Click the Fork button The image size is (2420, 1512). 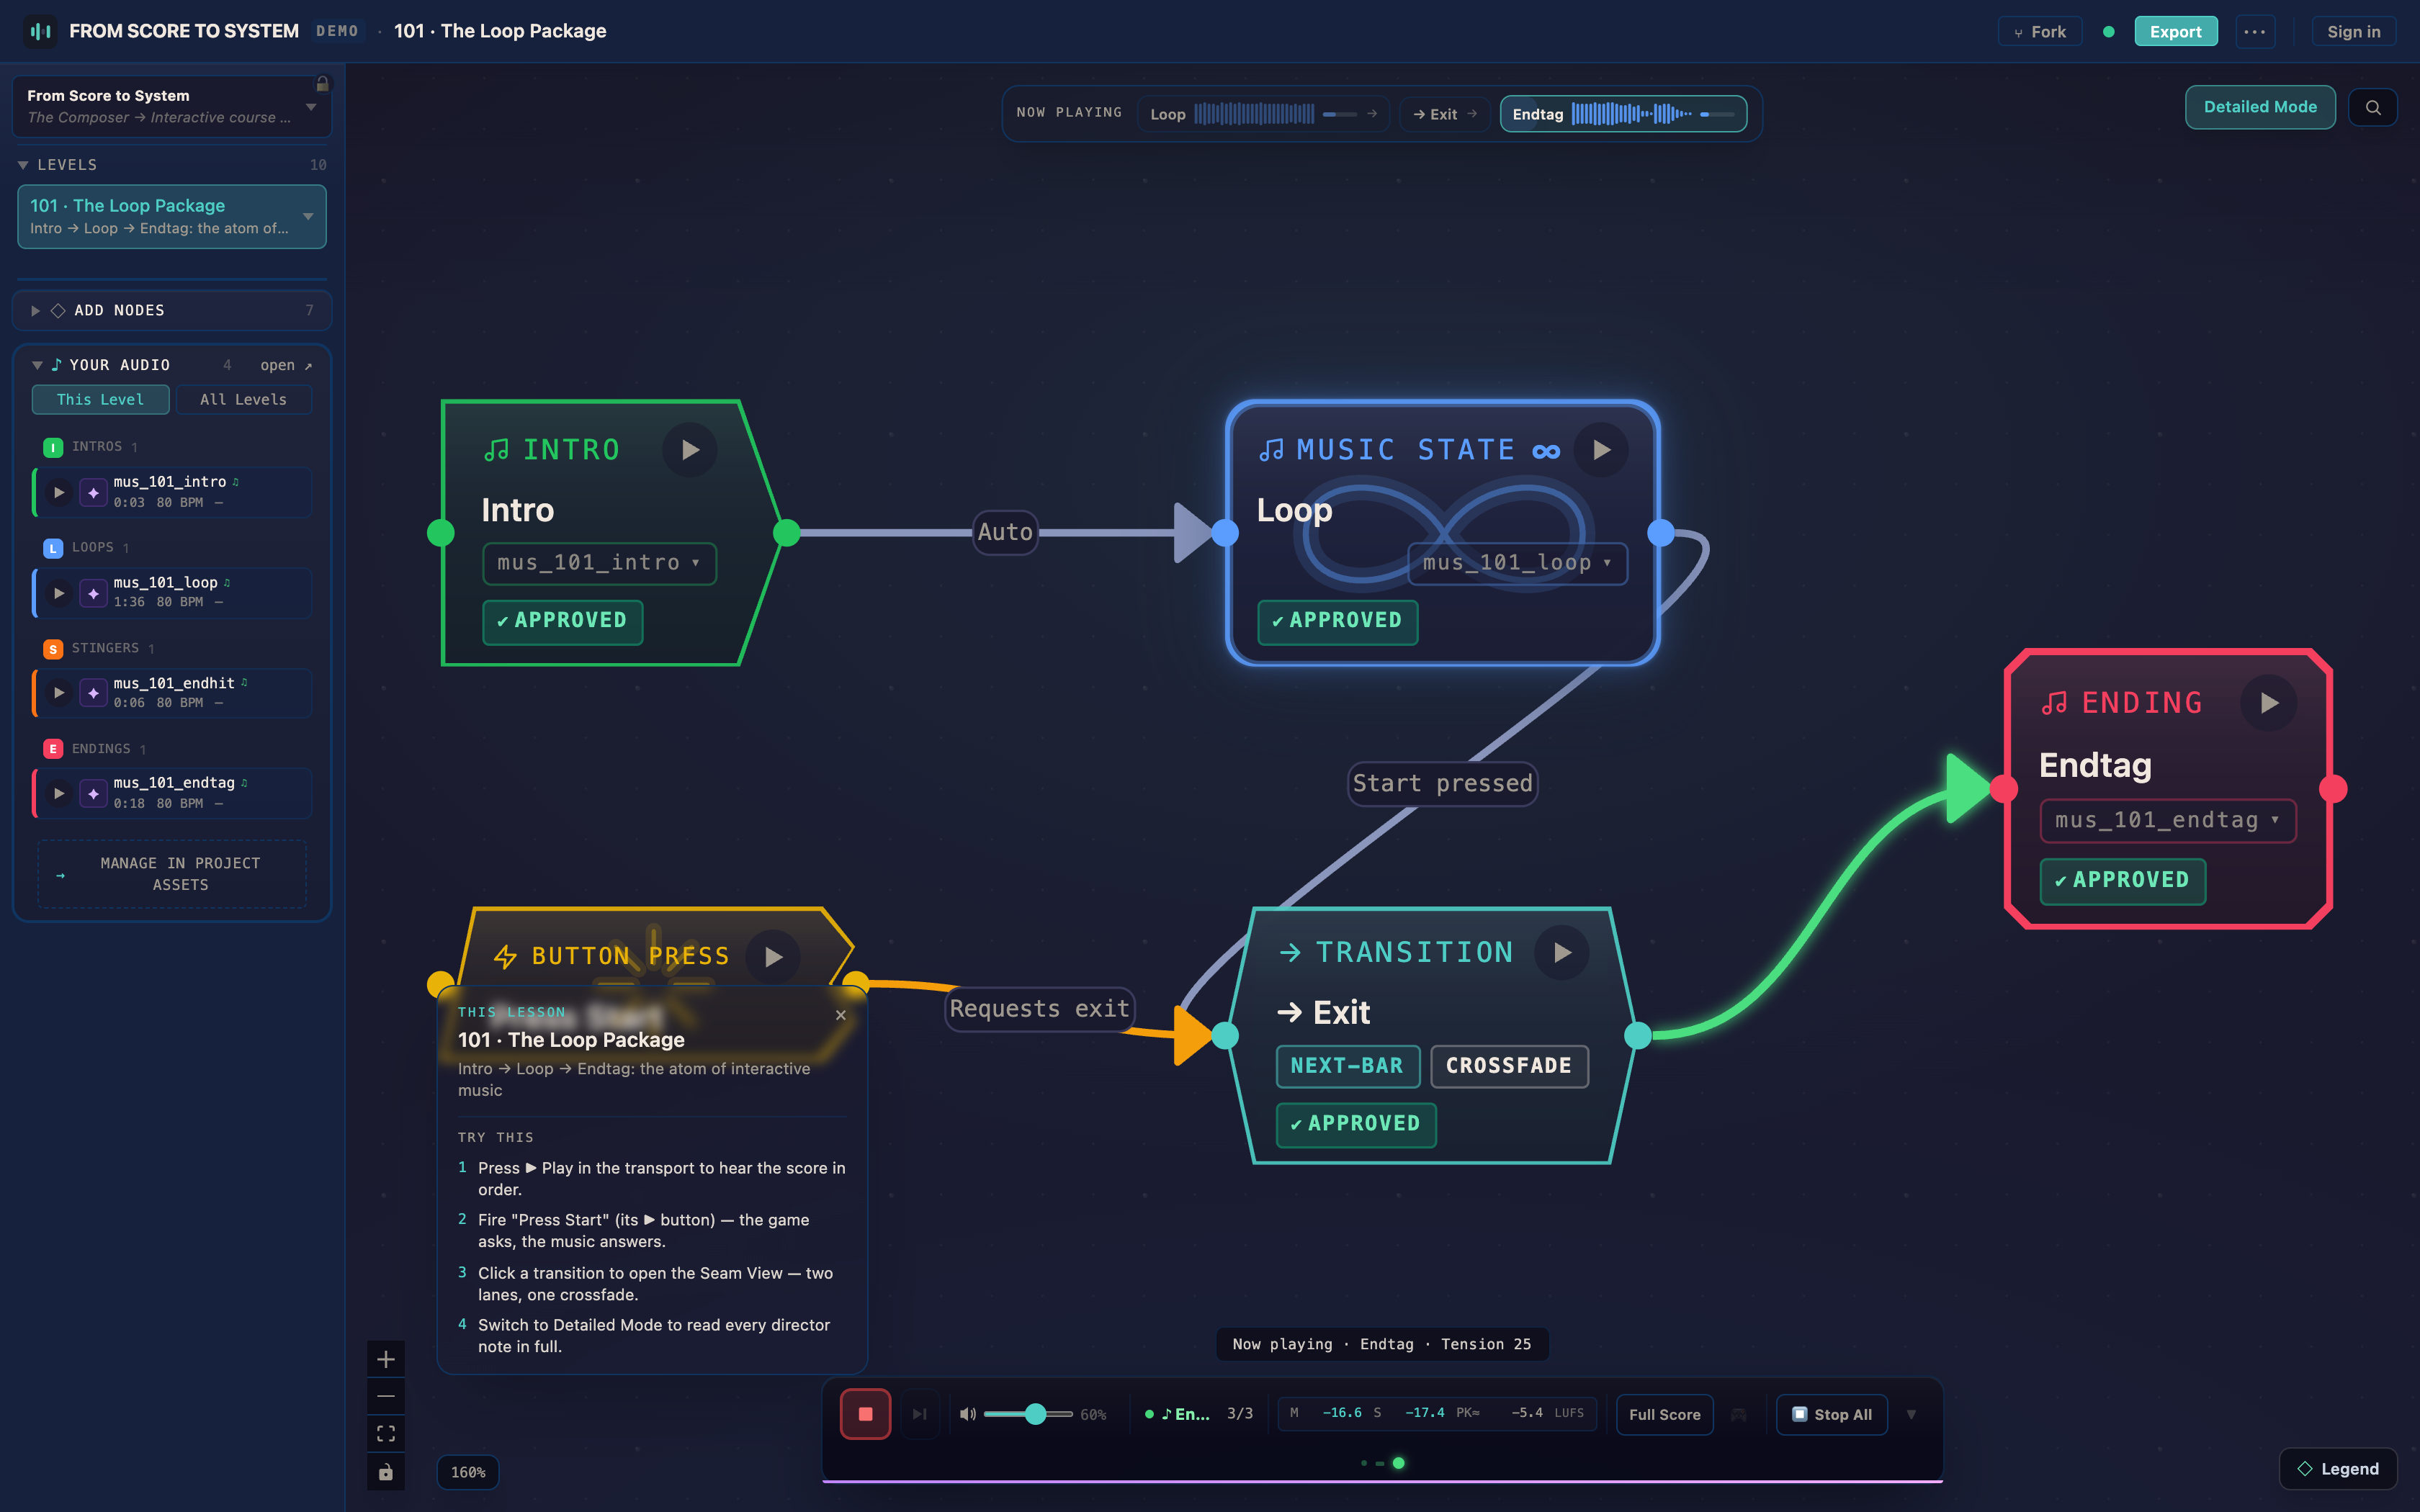coord(2039,31)
